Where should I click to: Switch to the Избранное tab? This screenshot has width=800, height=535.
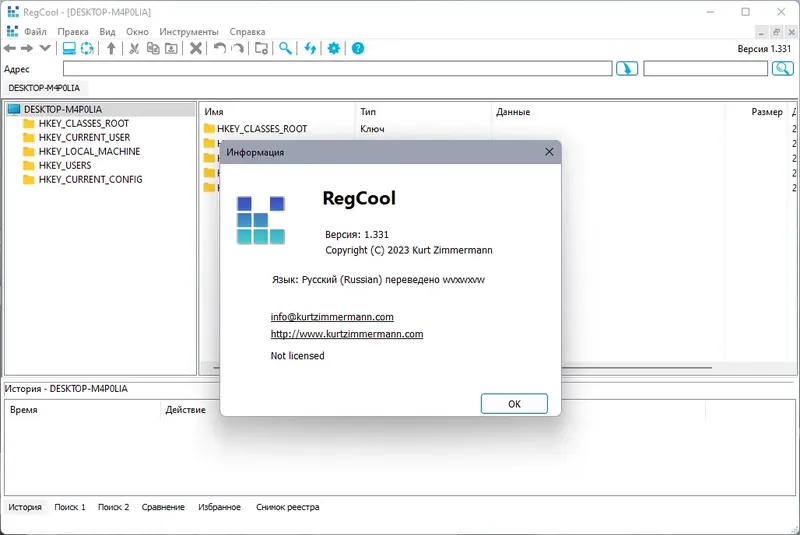click(x=219, y=507)
